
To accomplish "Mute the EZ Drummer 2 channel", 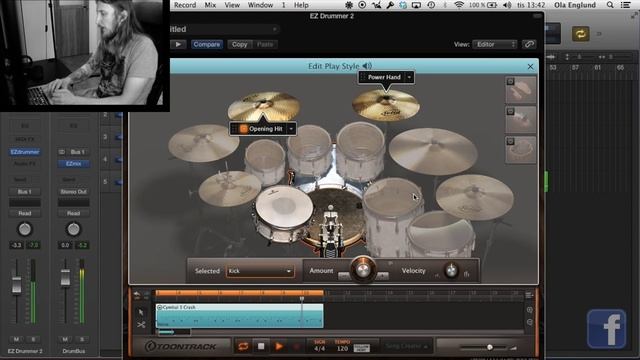I will [x=16, y=339].
